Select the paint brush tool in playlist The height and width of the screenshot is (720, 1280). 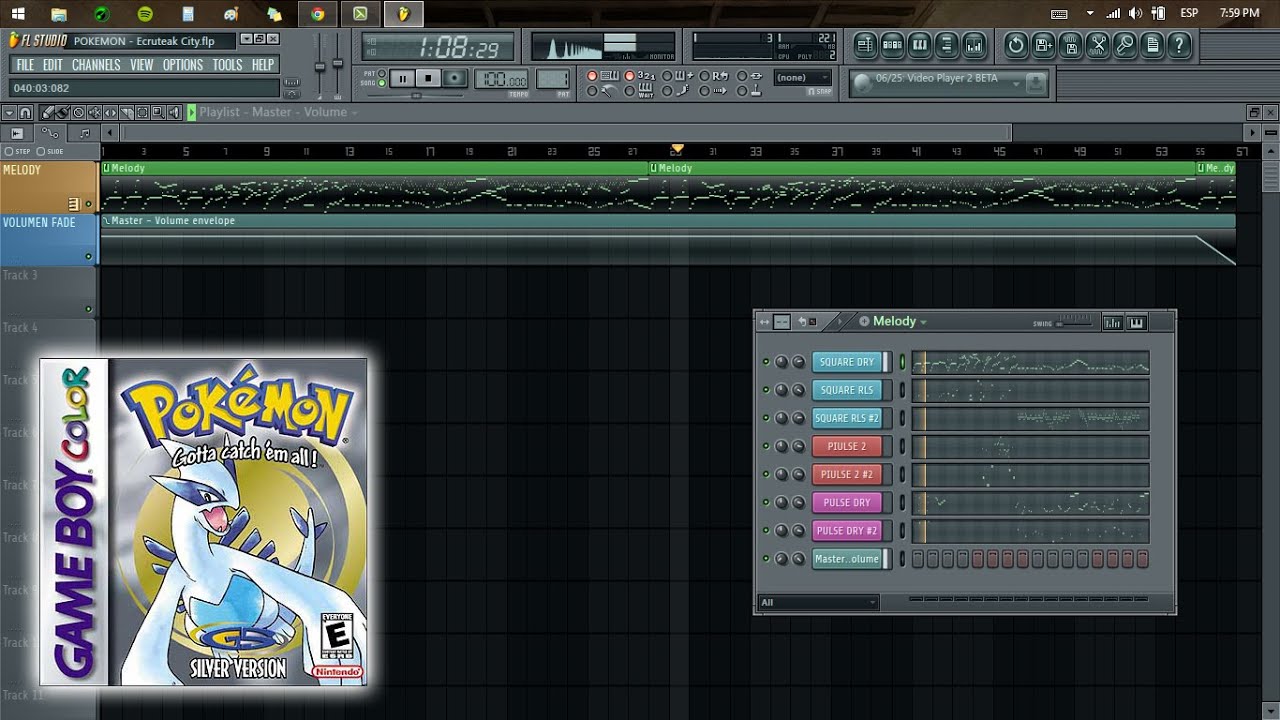(x=62, y=113)
